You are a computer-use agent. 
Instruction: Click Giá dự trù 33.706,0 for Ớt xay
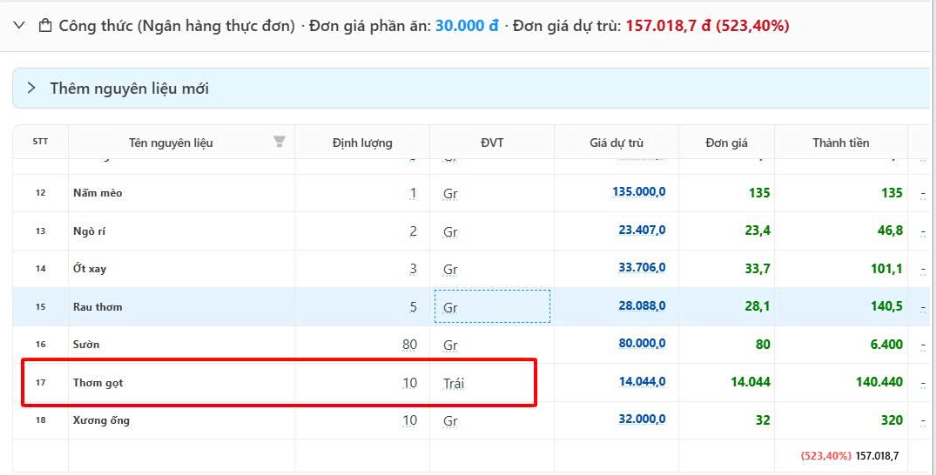pyautogui.click(x=642, y=267)
